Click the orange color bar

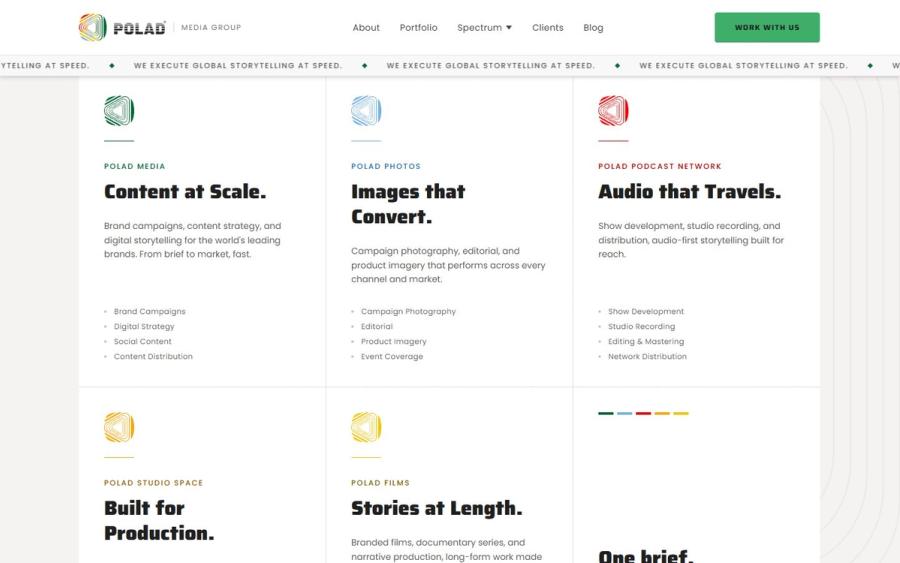point(662,413)
